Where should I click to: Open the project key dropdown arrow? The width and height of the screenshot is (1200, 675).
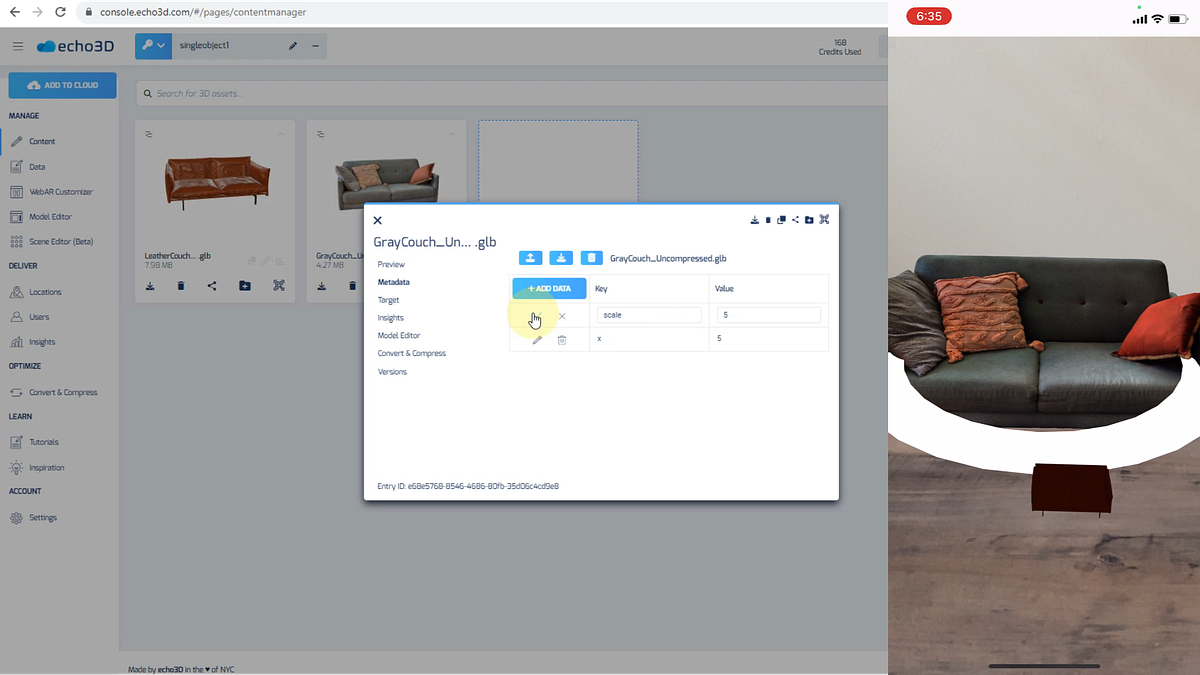click(x=162, y=45)
